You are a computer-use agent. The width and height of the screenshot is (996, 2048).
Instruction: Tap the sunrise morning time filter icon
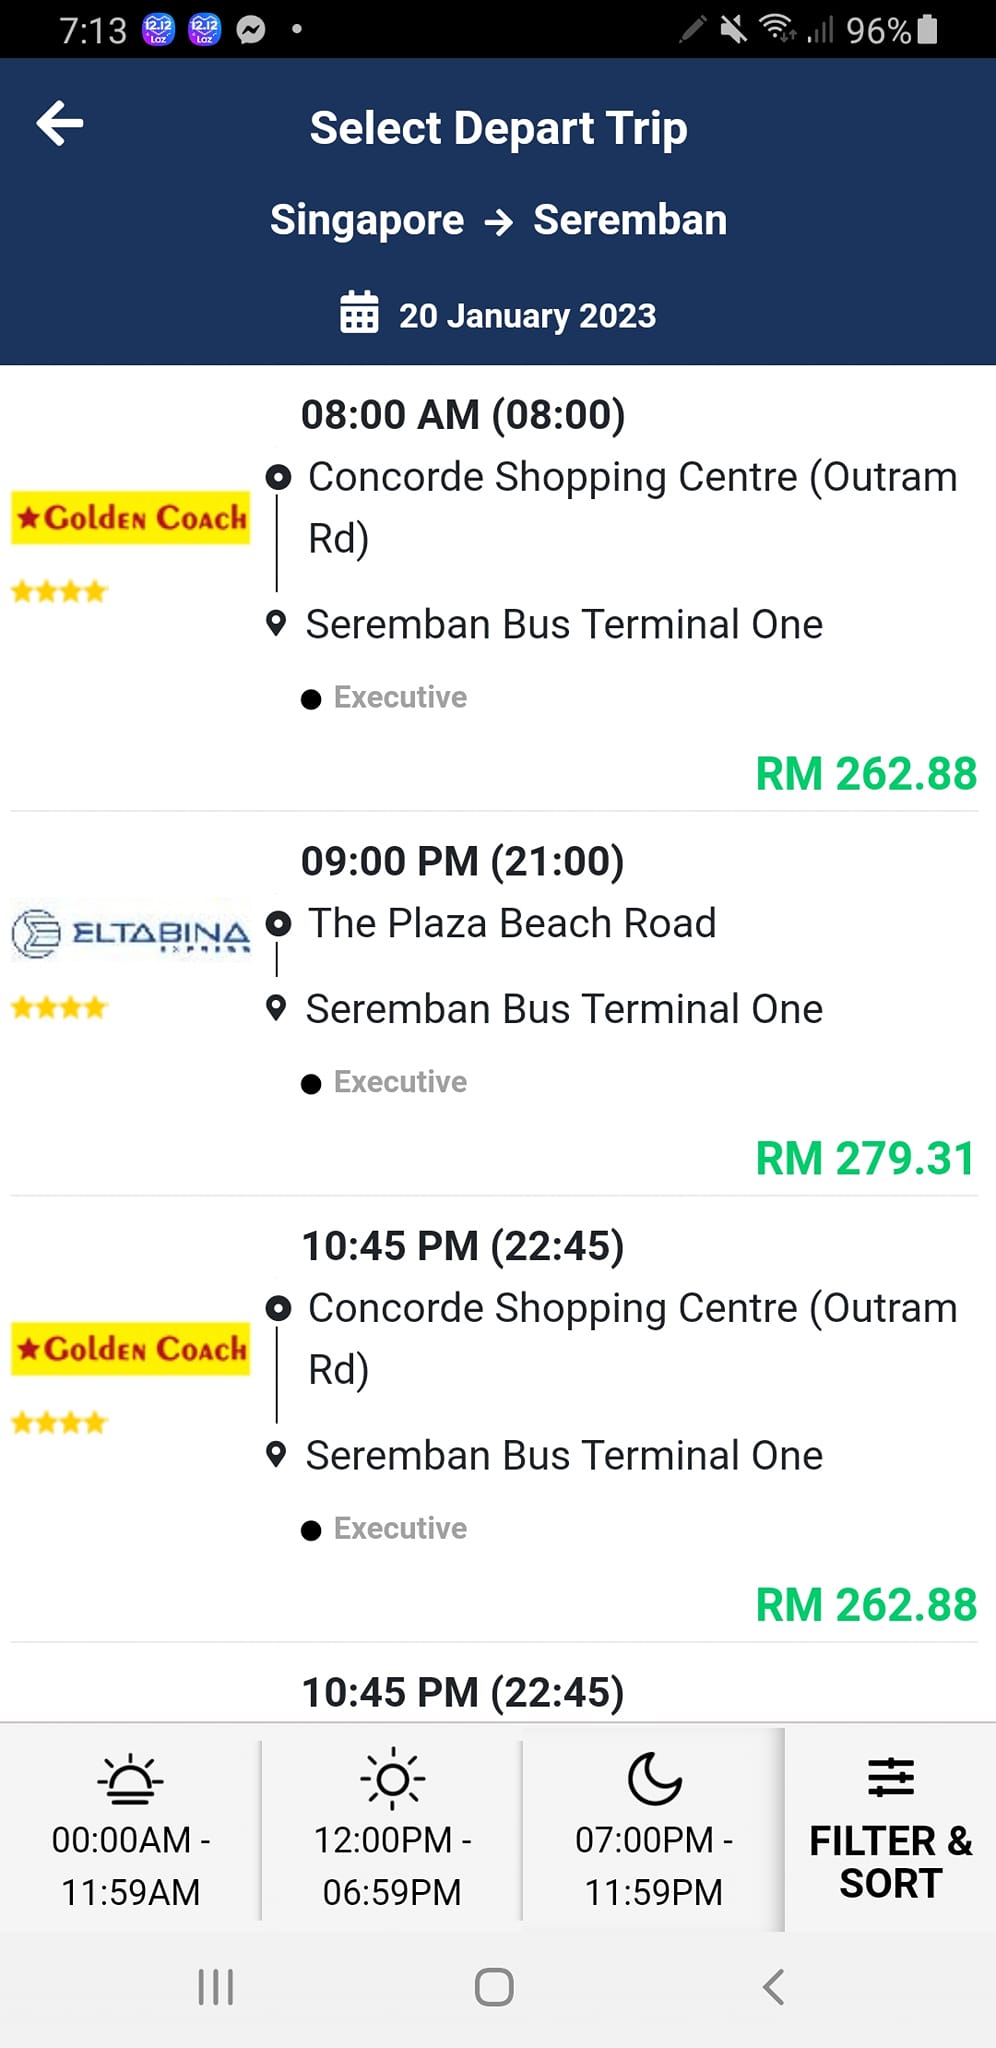(x=130, y=1779)
